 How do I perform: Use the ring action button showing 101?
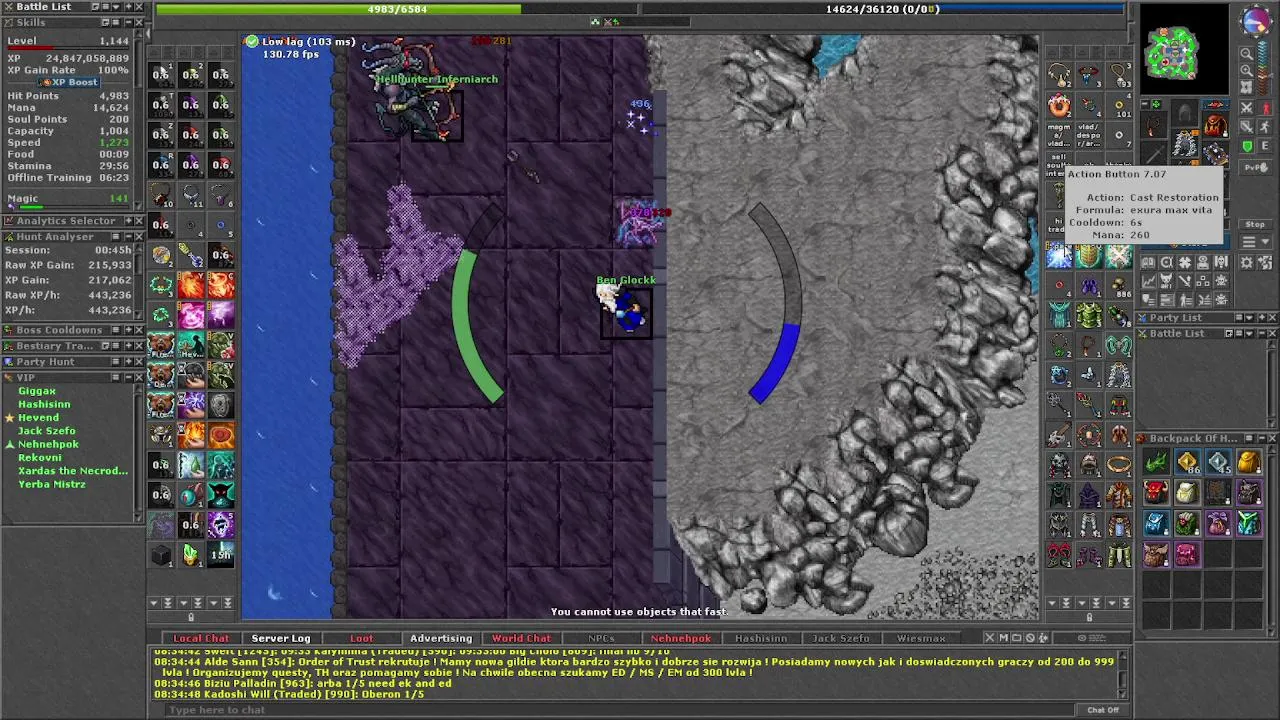pyautogui.click(x=1119, y=105)
